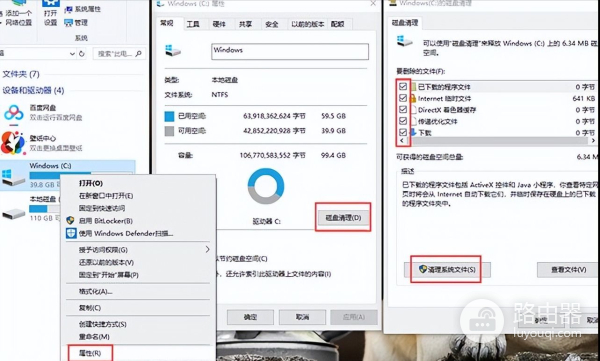
Task: Toggle DirectX 着色器缓存 checkbox
Action: (x=403, y=109)
